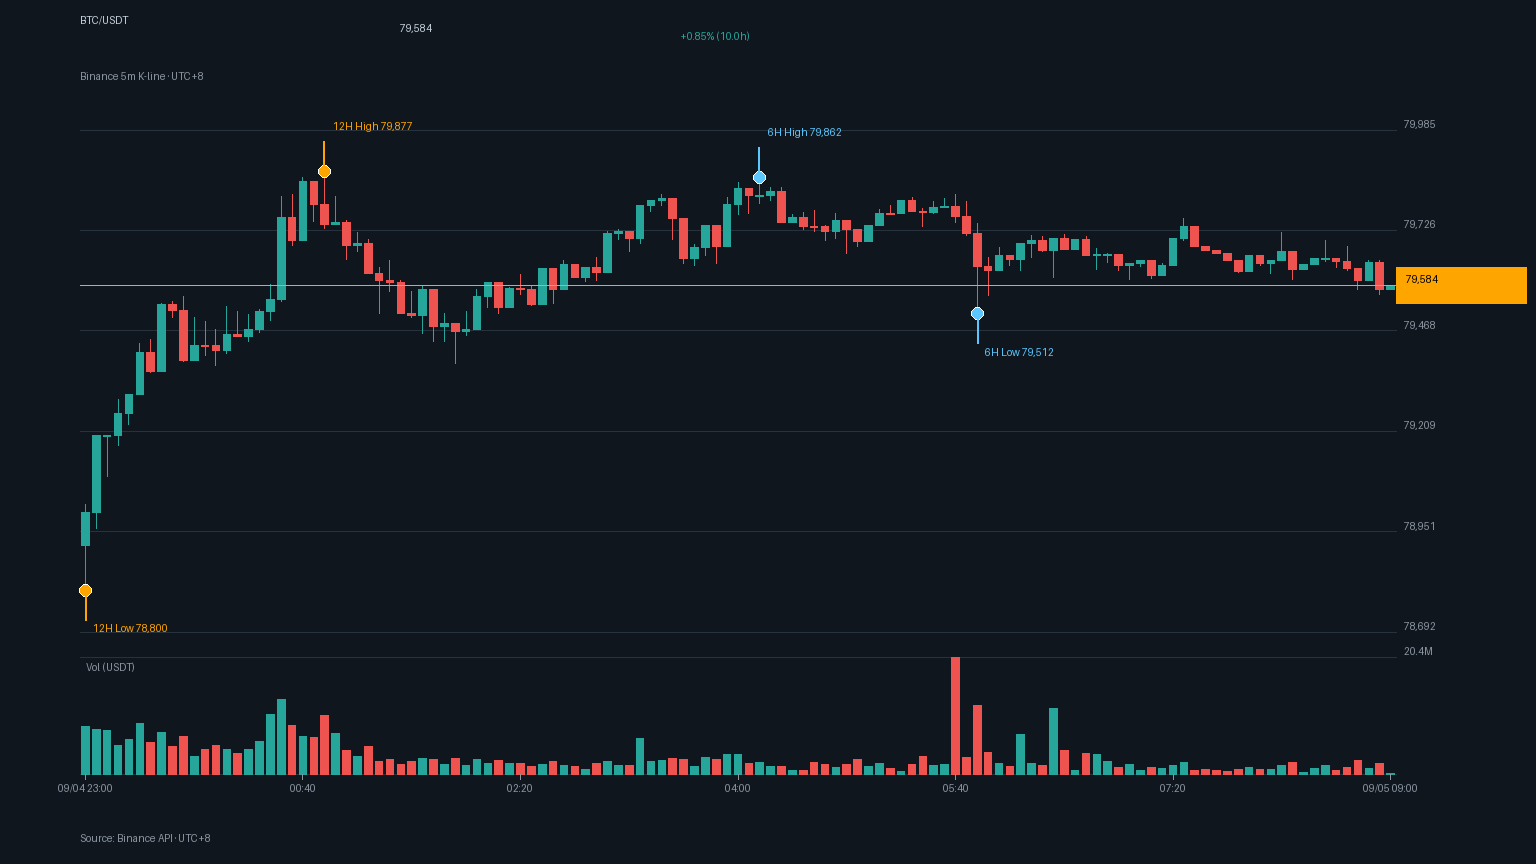Click the 6H Low 79,512 label

click(x=1019, y=352)
